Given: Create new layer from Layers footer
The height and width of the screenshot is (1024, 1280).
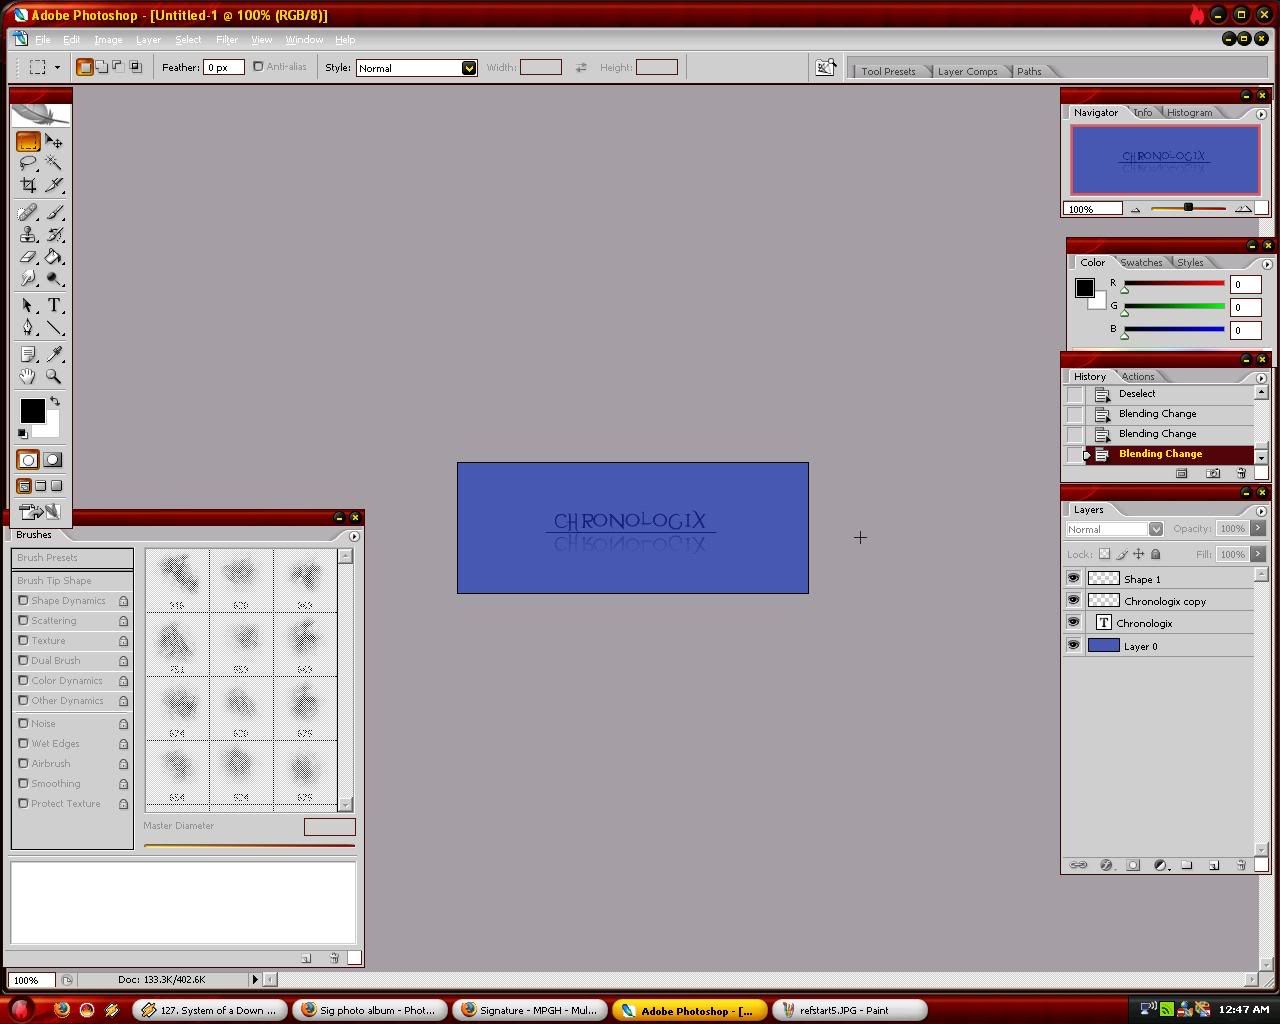Looking at the screenshot, I should [1214, 865].
